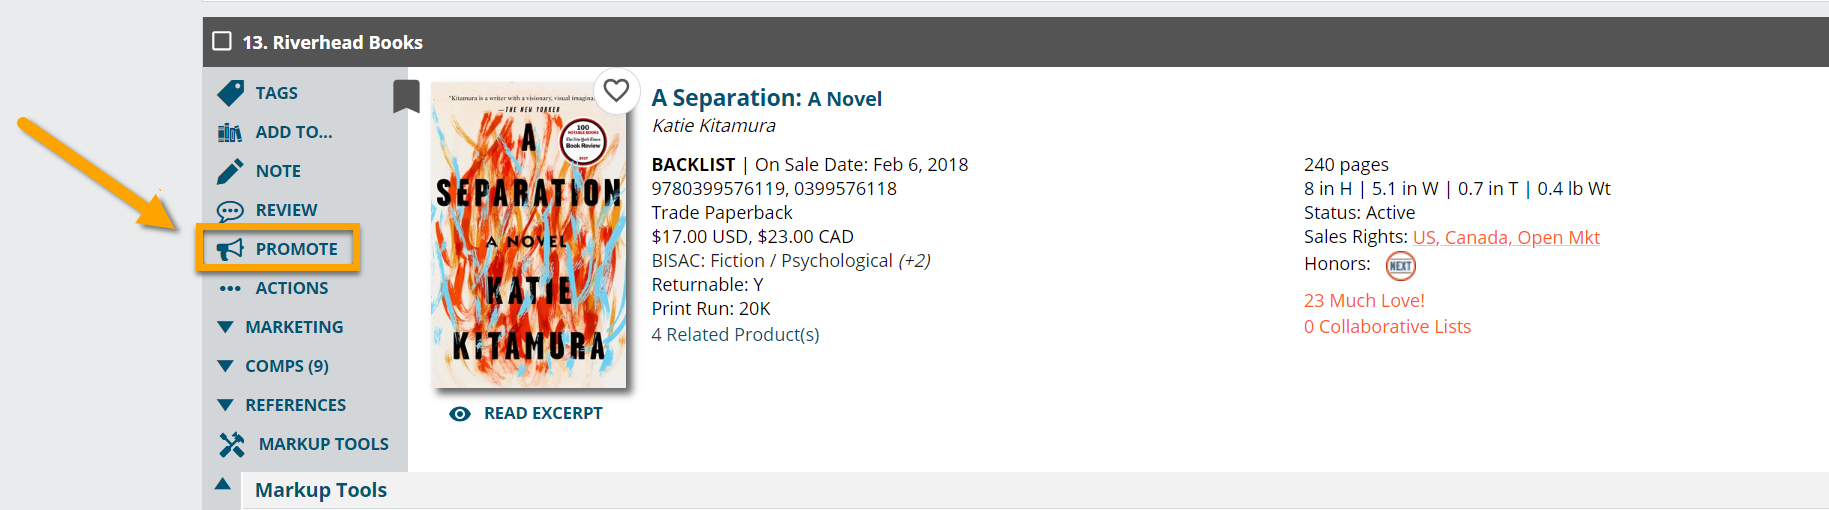This screenshot has height=510, width=1829.
Task: Click the Promote megaphone icon
Action: click(230, 249)
